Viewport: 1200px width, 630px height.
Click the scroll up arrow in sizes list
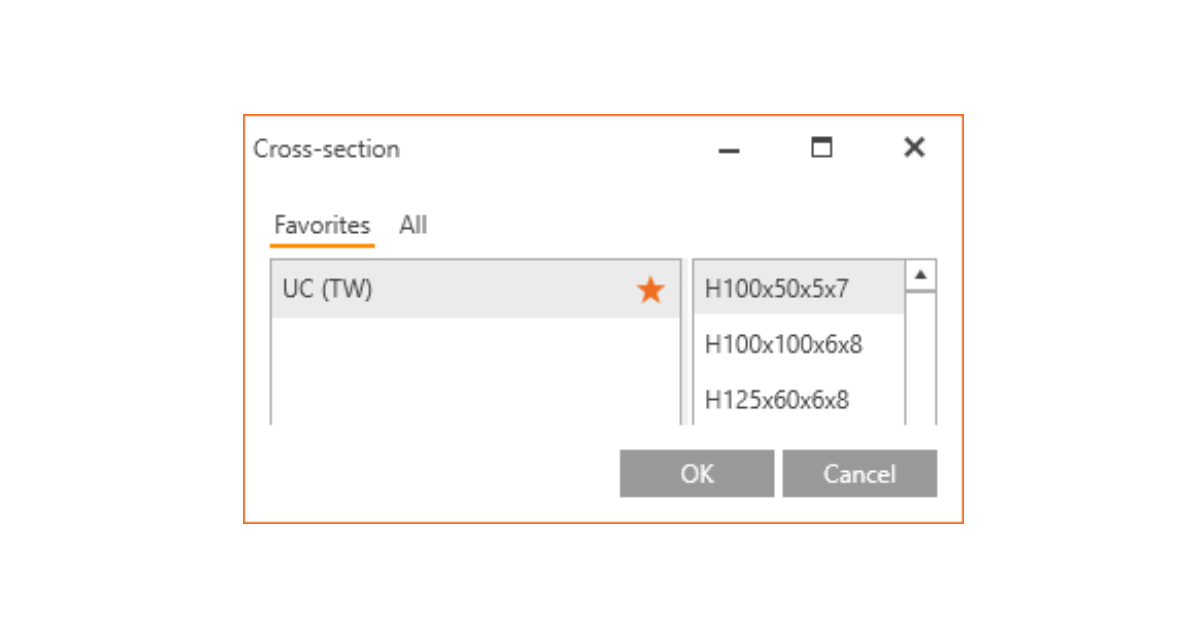pos(921,275)
